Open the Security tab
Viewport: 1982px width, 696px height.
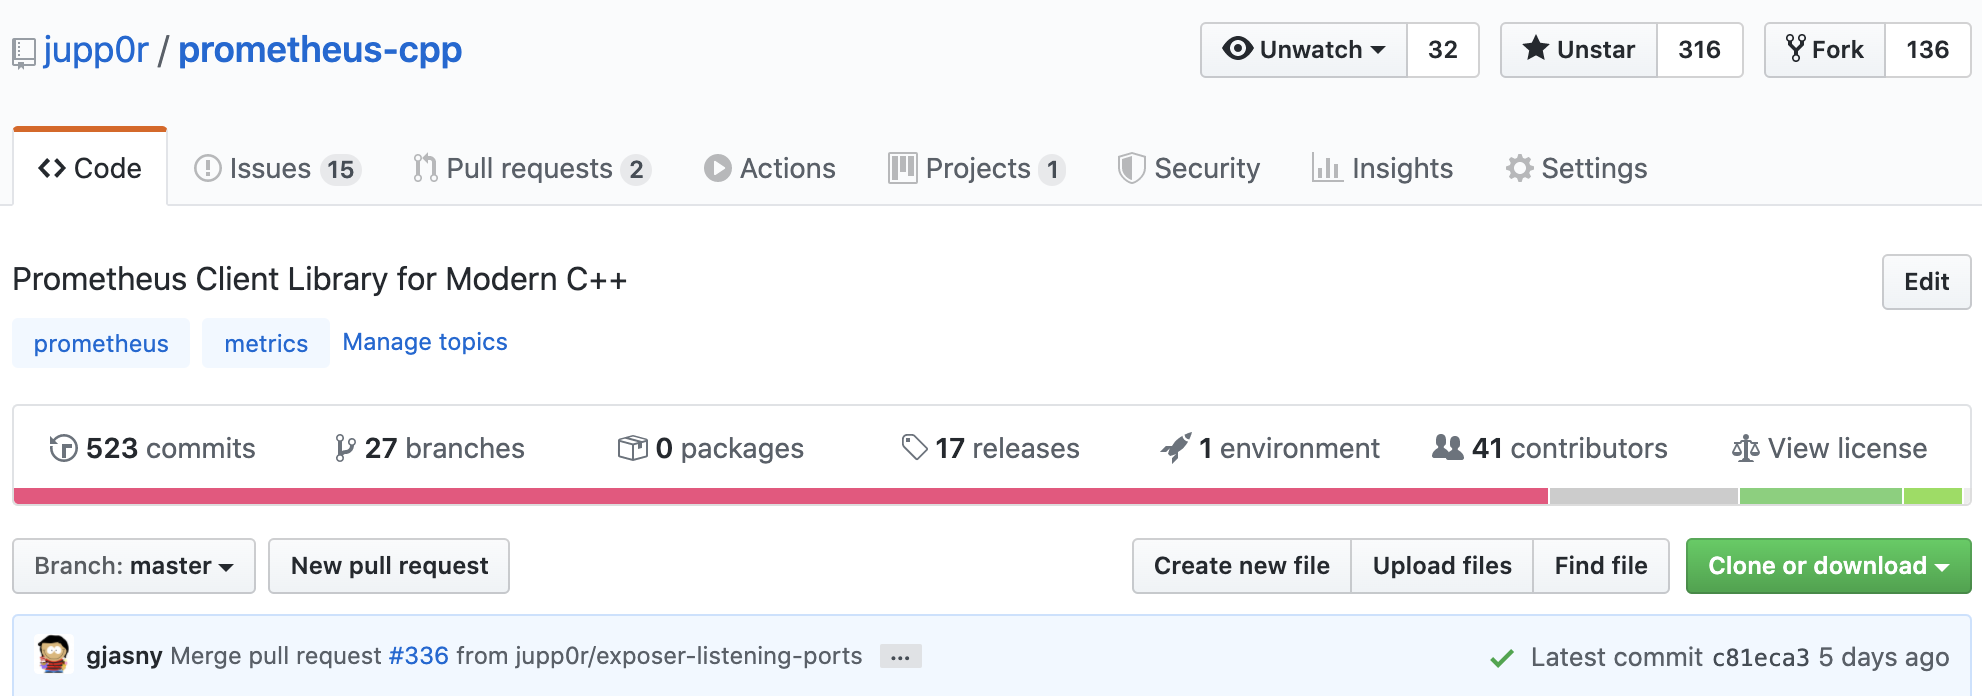(1189, 168)
